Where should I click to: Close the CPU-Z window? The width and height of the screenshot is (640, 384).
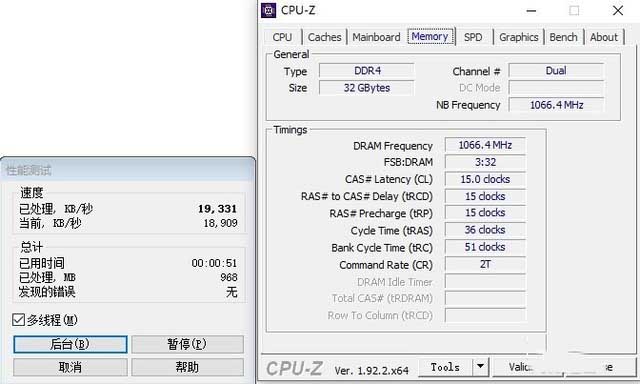[618, 11]
